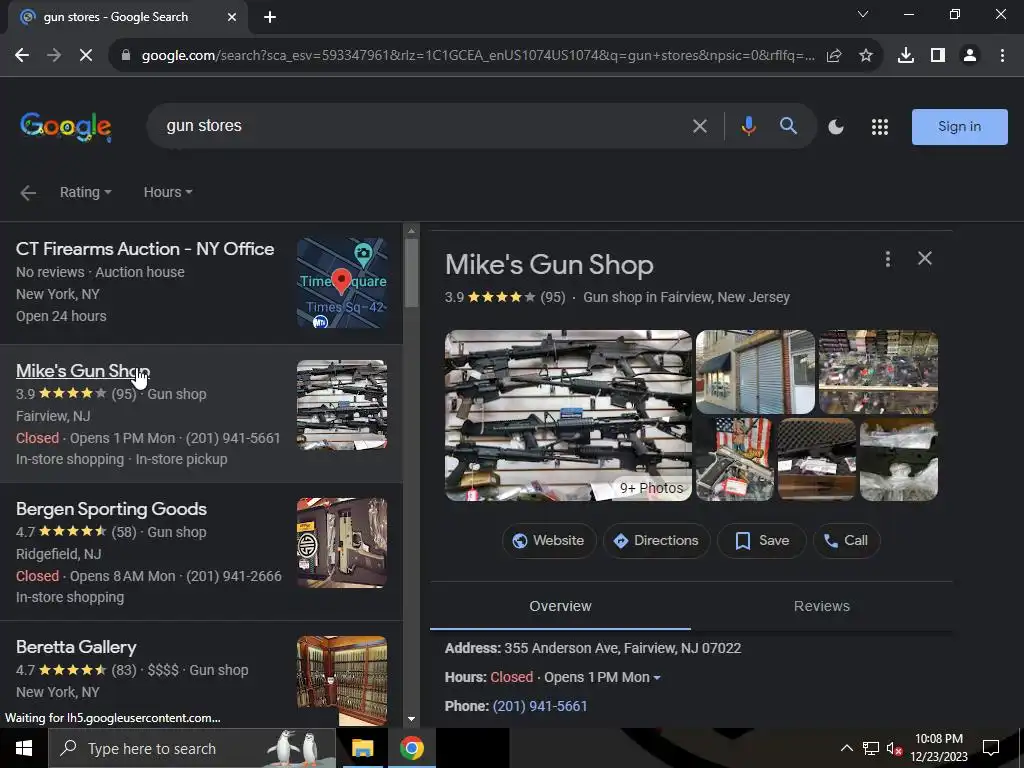
Task: Click Windows taskbar search box
Action: pyautogui.click(x=192, y=748)
